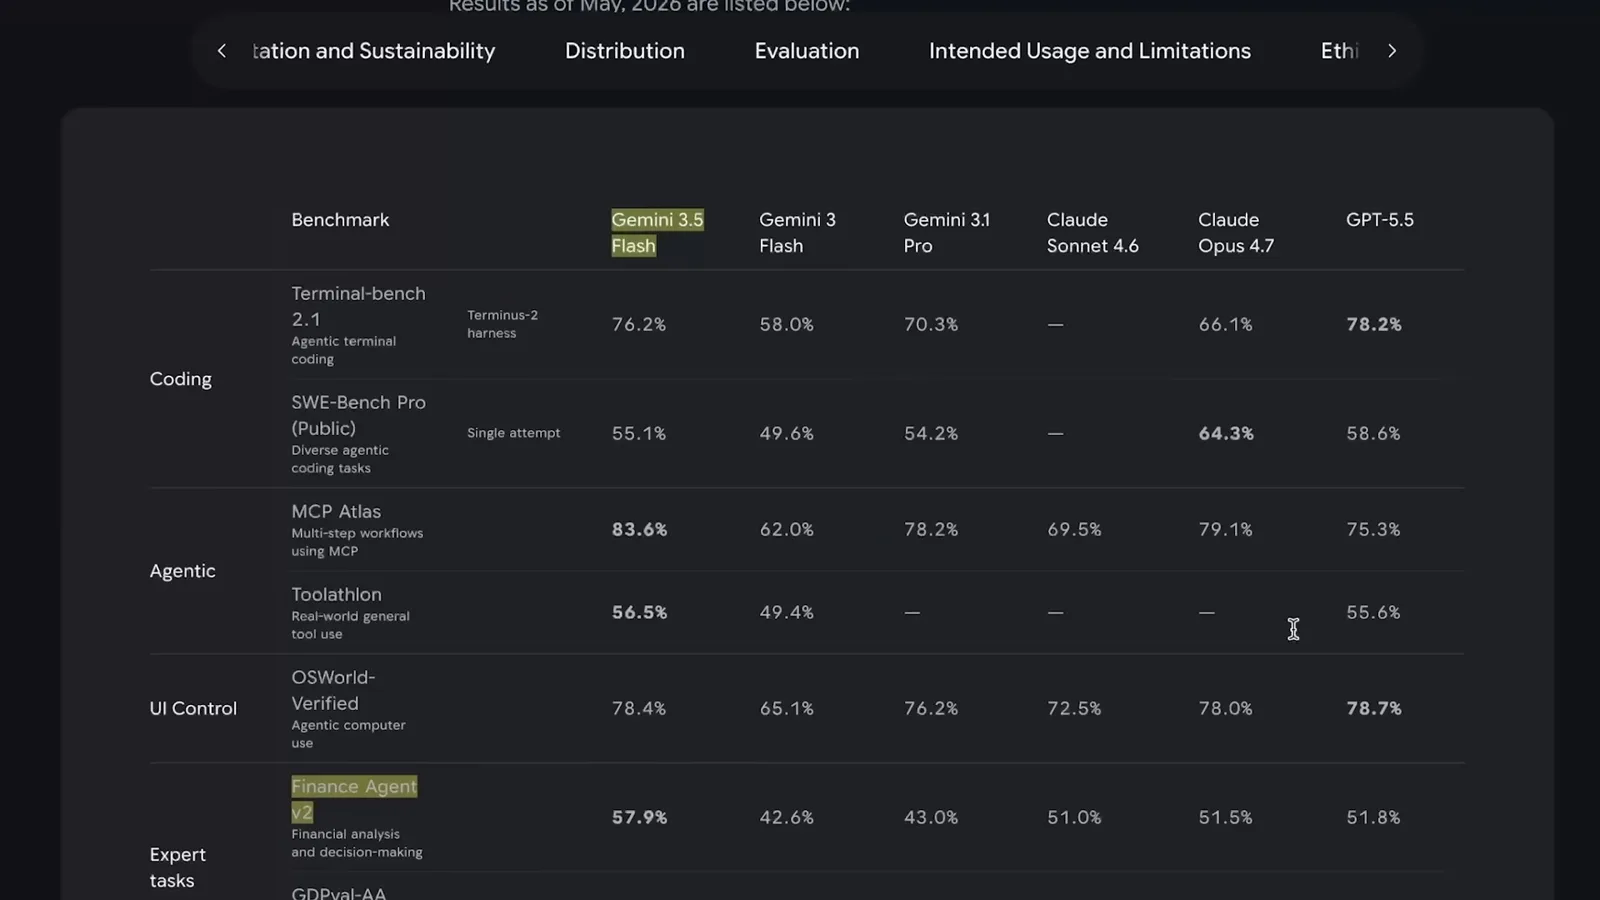
Task: Click the Terminal-bench 2.1 row title
Action: coord(358,306)
